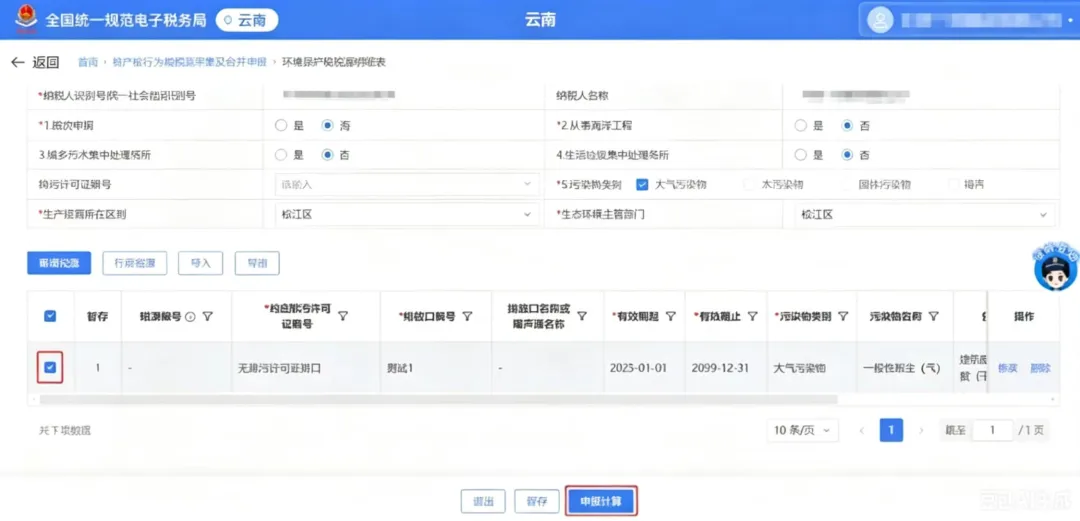Click the 云南 region selector pill
This screenshot has height=521, width=1080.
pyautogui.click(x=247, y=21)
